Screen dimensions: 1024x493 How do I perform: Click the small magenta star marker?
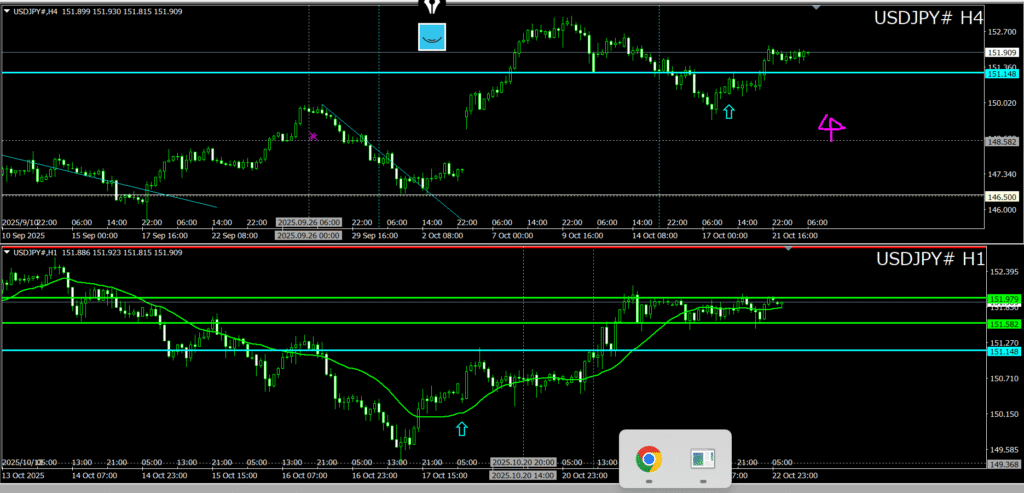(x=313, y=136)
